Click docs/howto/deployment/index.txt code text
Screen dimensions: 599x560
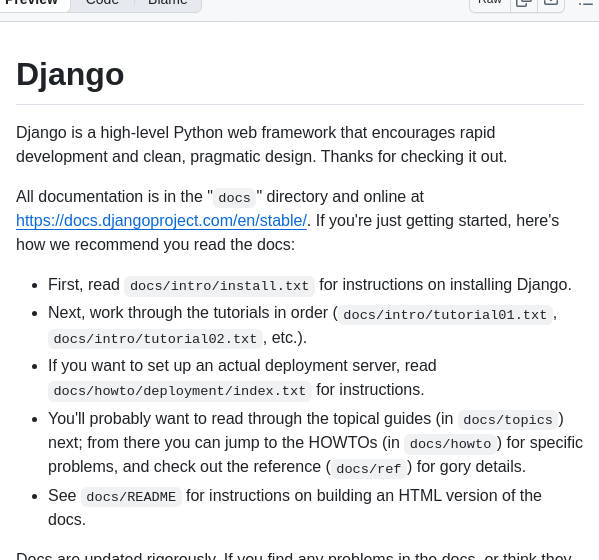tap(180, 391)
